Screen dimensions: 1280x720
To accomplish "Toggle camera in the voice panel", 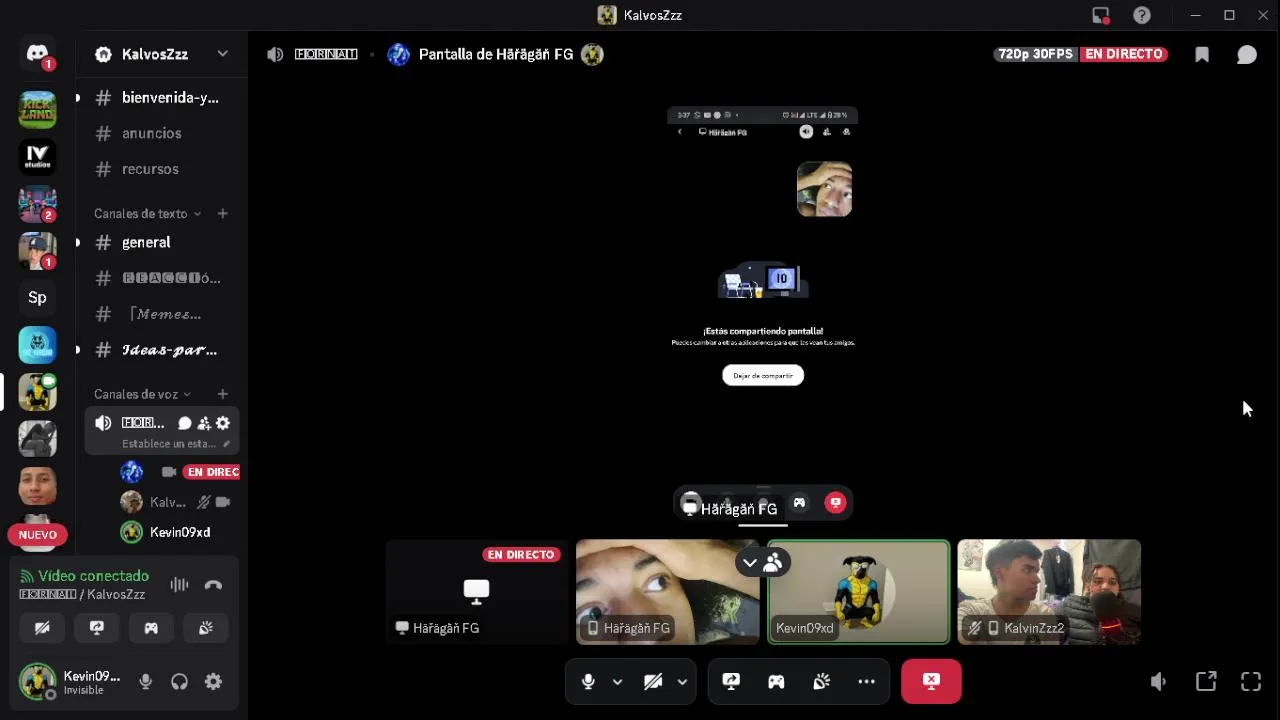I will point(42,628).
